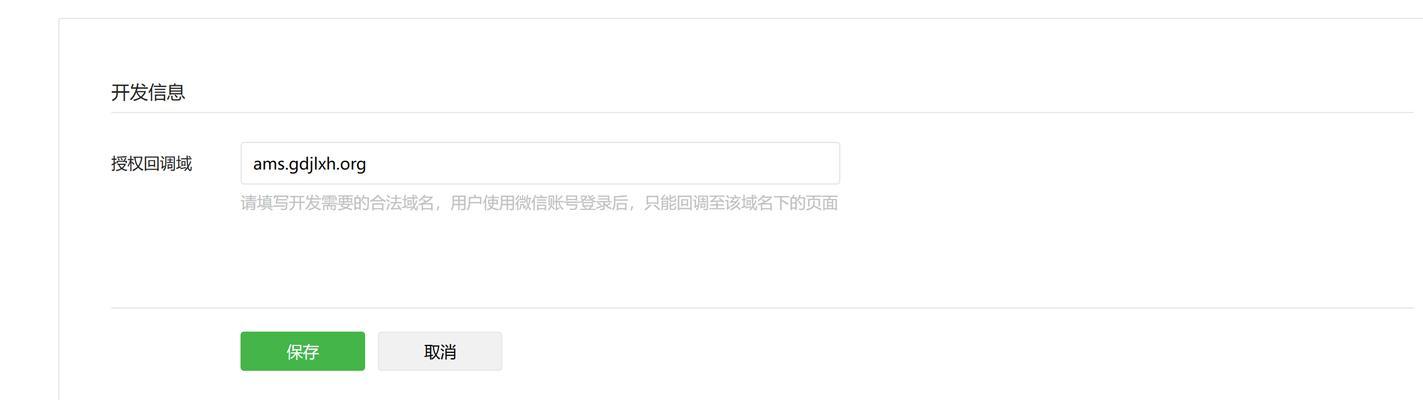The image size is (1423, 400).
Task: Click the 'ams' prefix in the domain field
Action: 268,164
